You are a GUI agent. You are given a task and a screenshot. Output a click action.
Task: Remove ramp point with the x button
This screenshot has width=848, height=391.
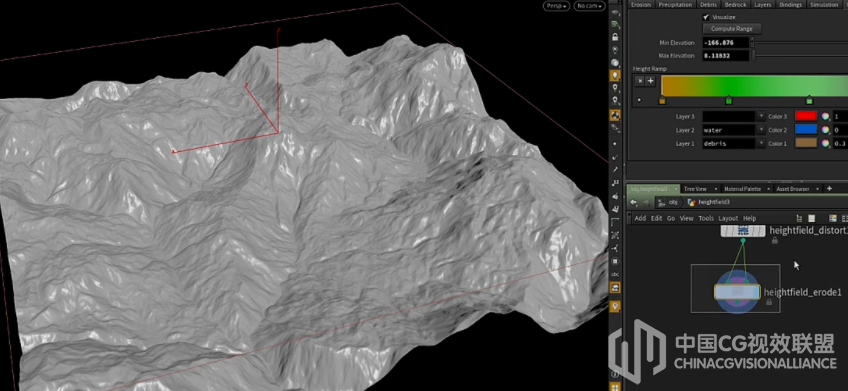[x=640, y=81]
